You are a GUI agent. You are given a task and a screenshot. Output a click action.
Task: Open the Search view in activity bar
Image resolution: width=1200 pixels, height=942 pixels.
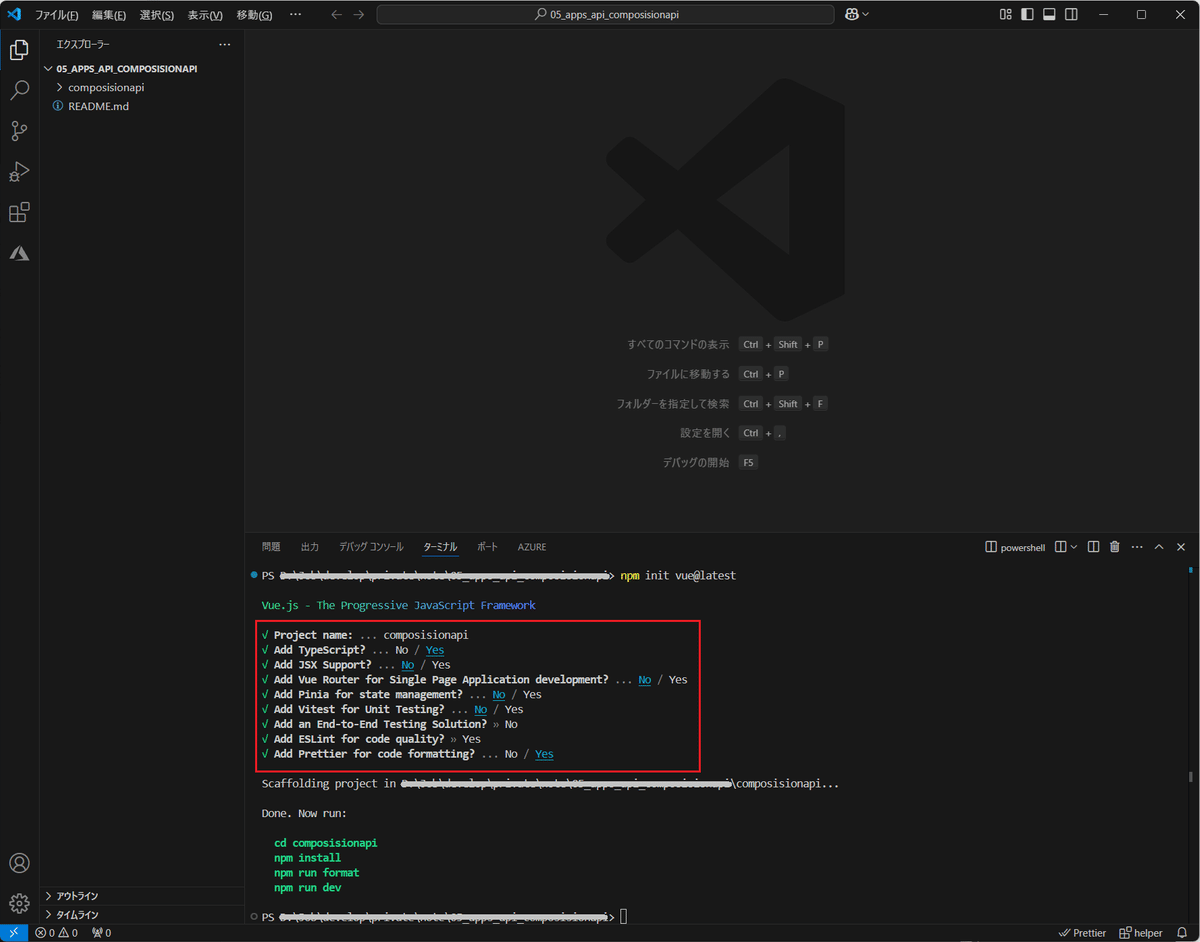tap(19, 90)
